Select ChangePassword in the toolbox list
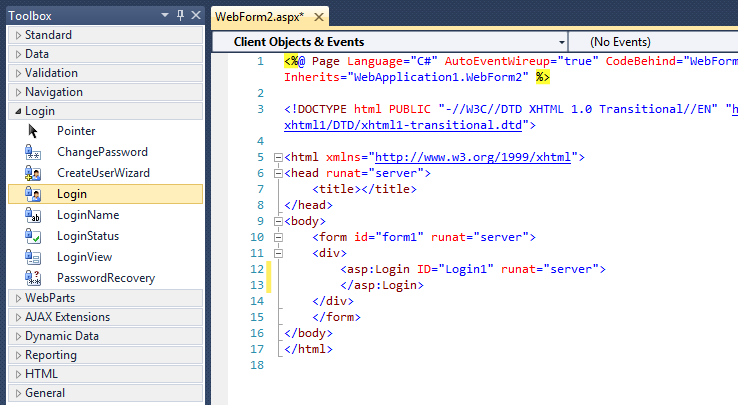This screenshot has height=405, width=738. [105, 152]
